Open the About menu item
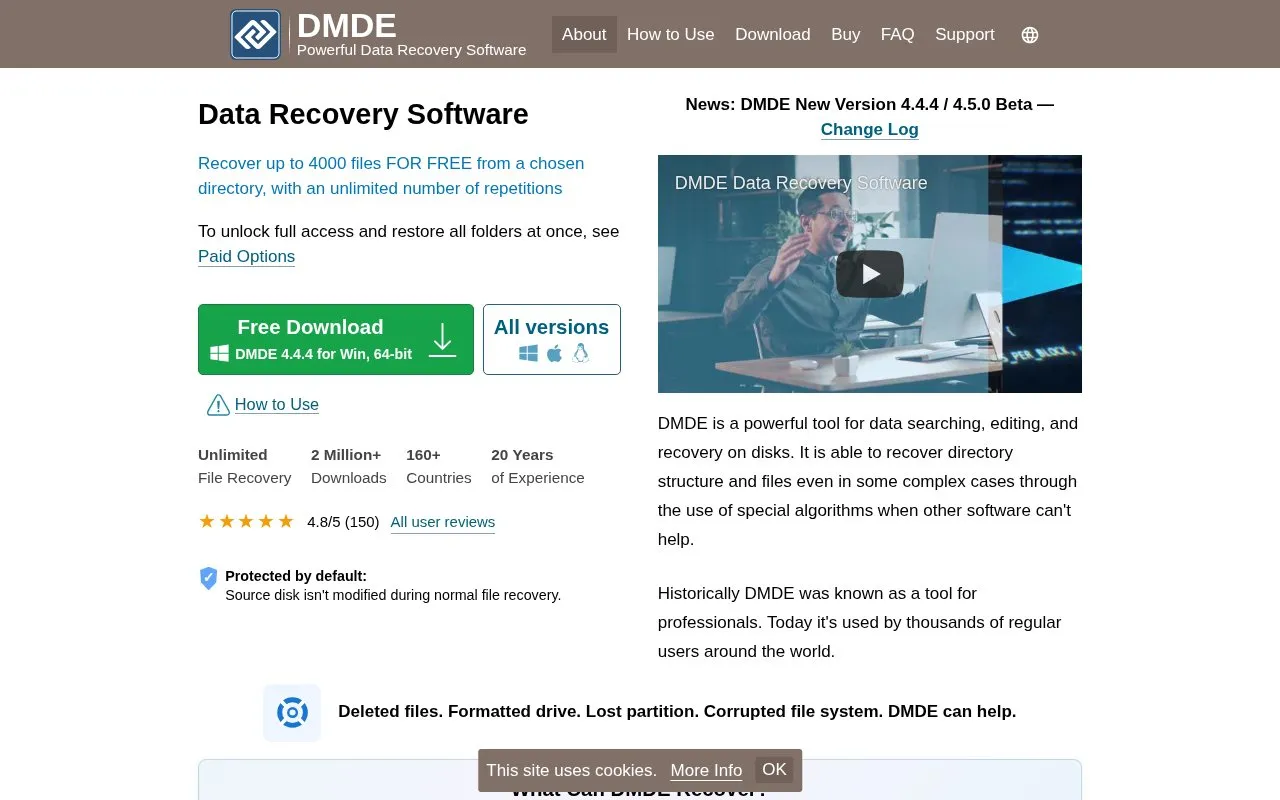Viewport: 1280px width, 800px height. point(584,35)
